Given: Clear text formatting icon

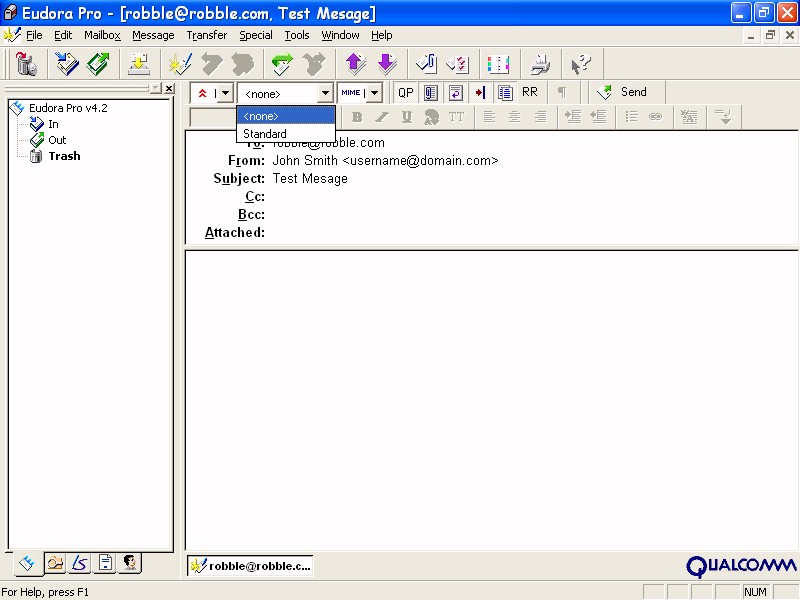Looking at the screenshot, I should [x=689, y=117].
